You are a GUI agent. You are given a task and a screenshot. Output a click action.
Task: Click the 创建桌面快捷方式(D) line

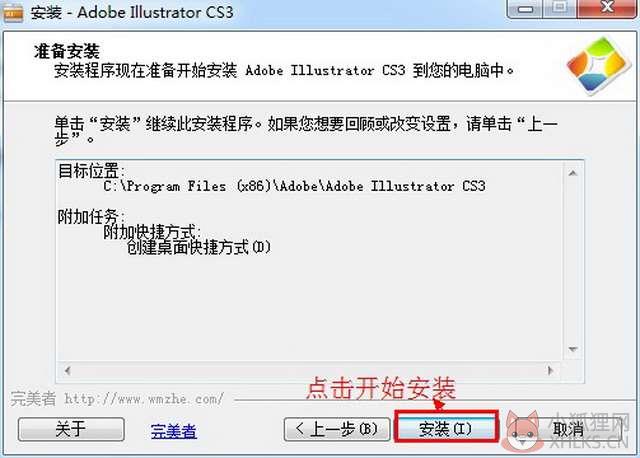(198, 247)
